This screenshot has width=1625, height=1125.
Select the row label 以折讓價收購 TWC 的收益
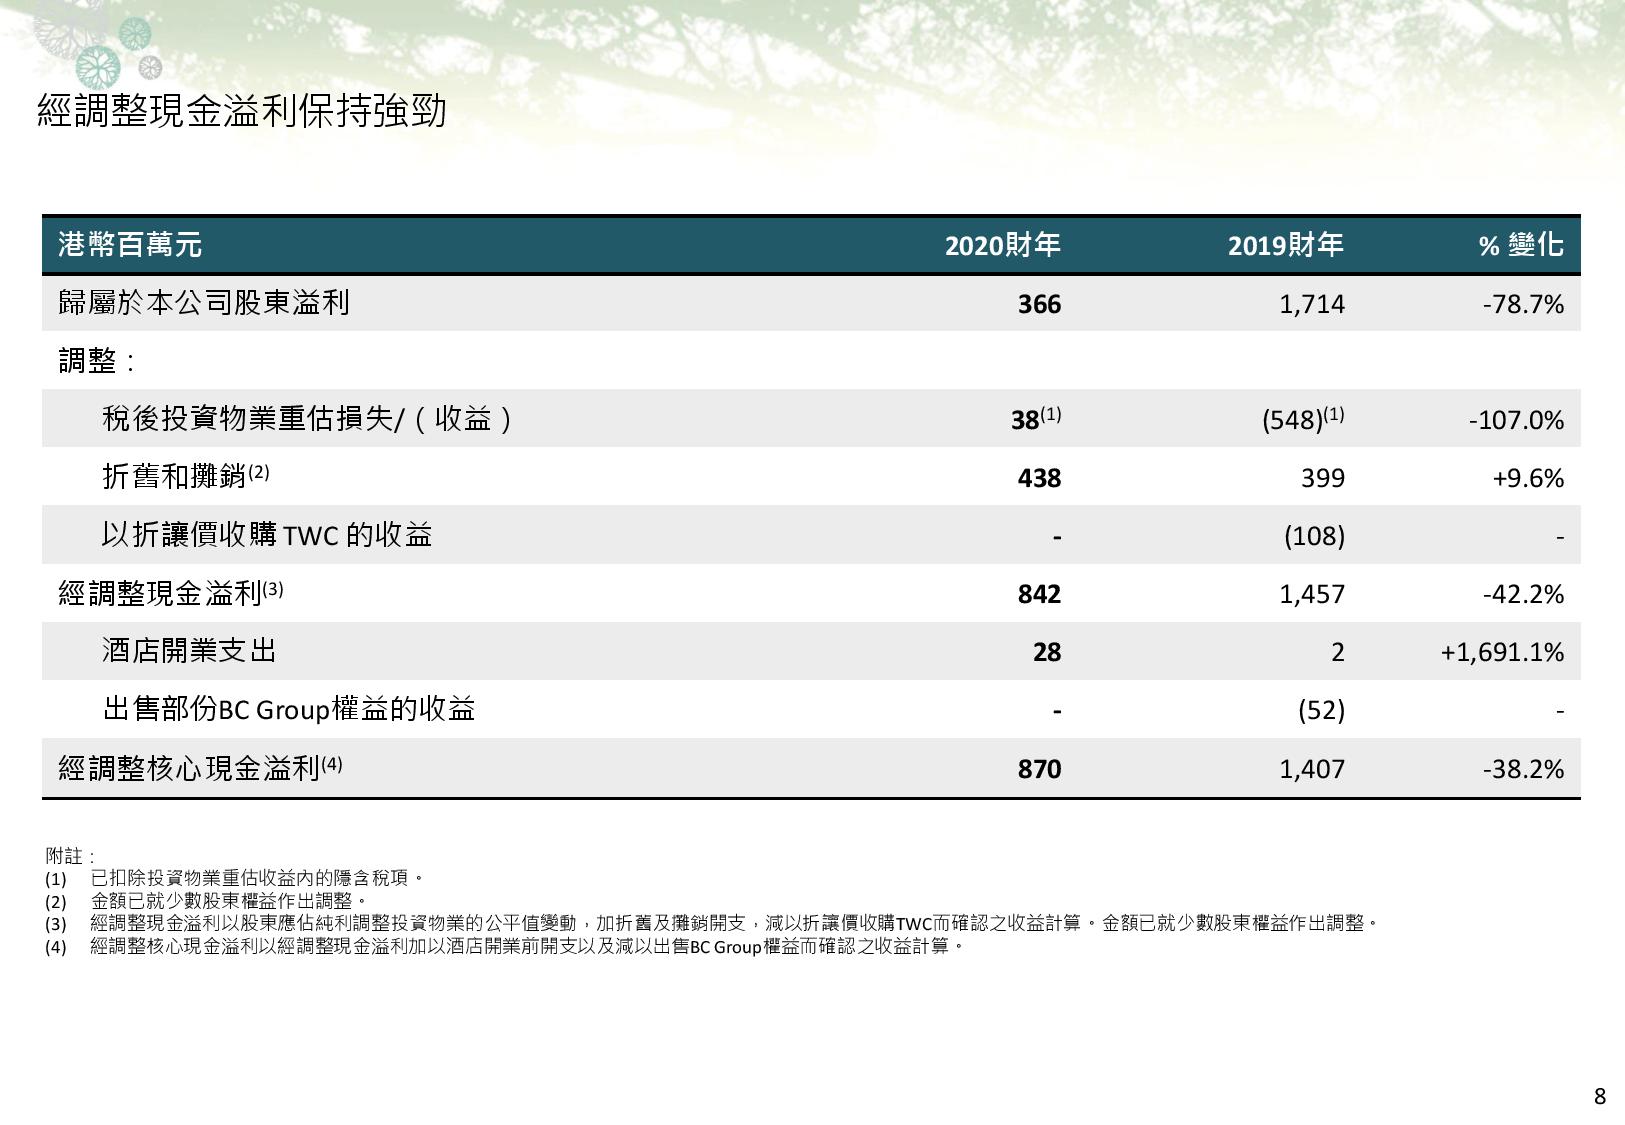point(267,535)
